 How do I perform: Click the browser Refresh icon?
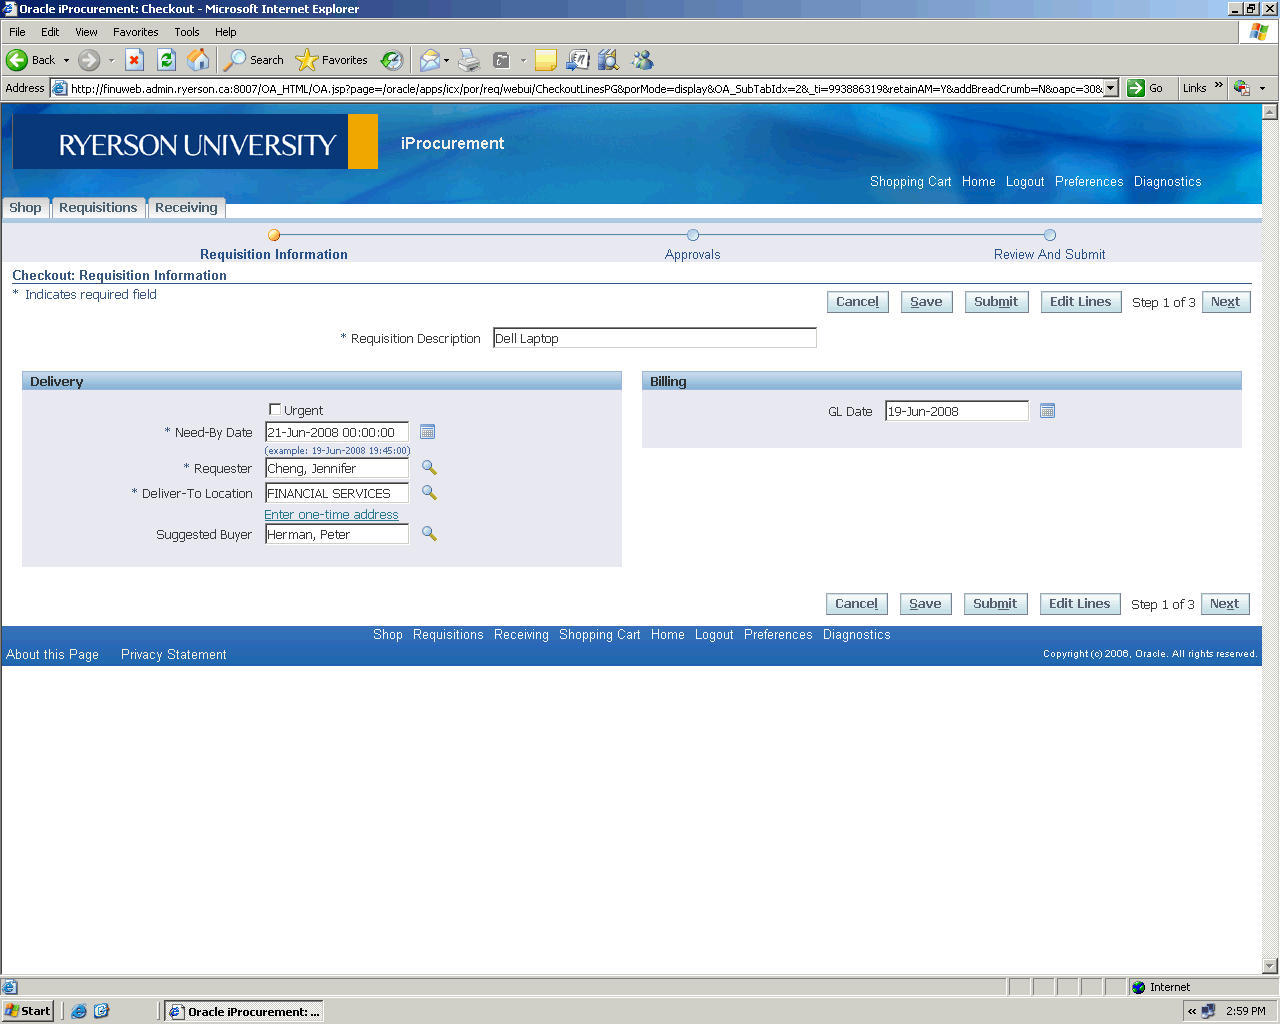pos(167,60)
